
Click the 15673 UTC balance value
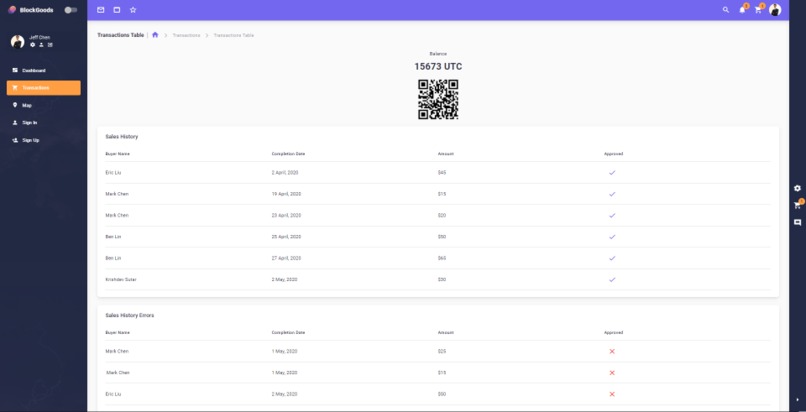coord(438,67)
